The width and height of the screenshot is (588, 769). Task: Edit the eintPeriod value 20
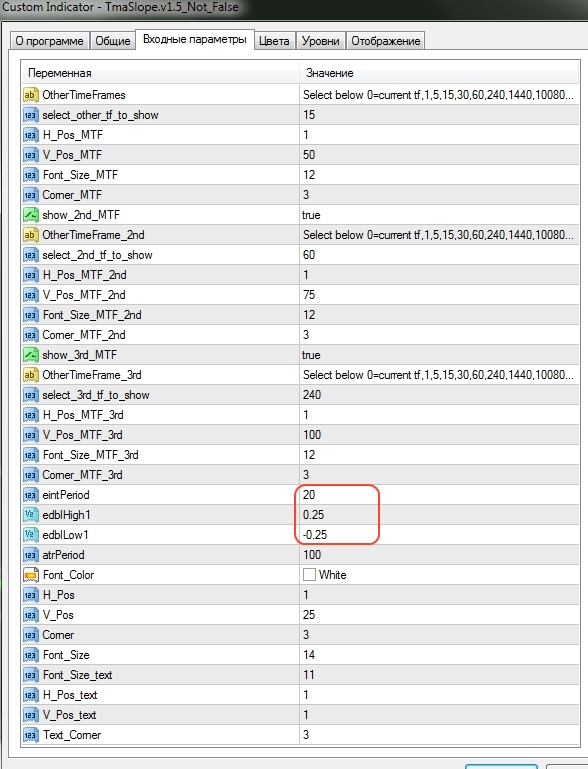pos(309,495)
